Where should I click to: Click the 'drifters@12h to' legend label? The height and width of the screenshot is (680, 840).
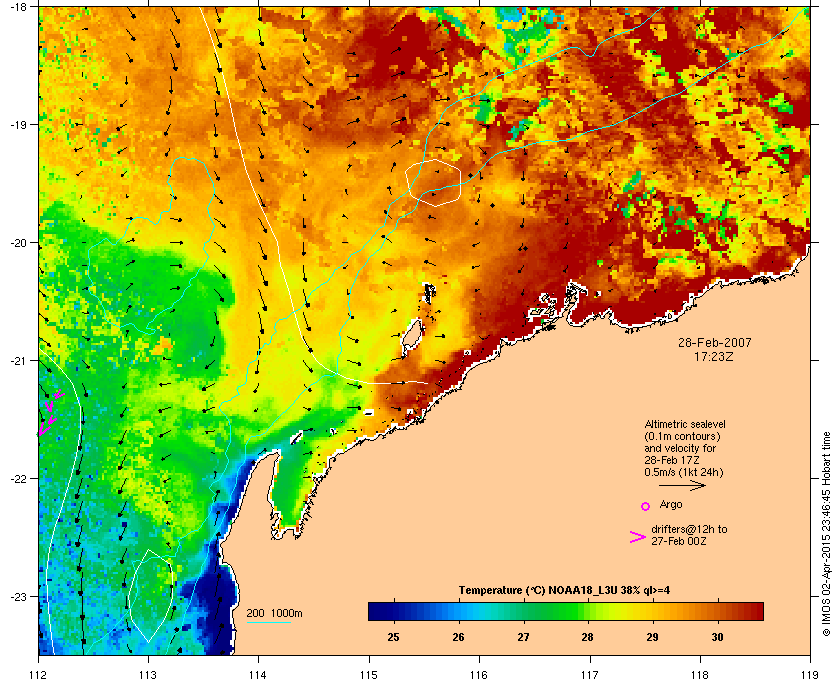(689, 529)
